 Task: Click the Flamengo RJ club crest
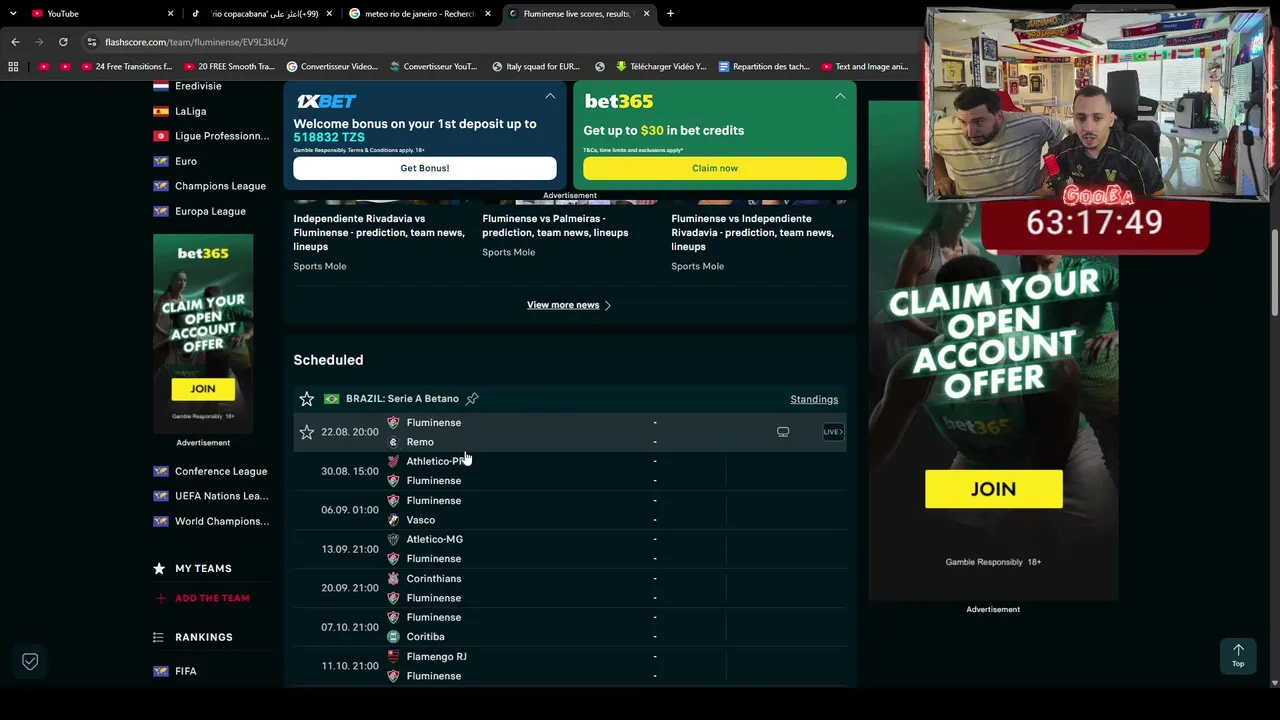393,656
